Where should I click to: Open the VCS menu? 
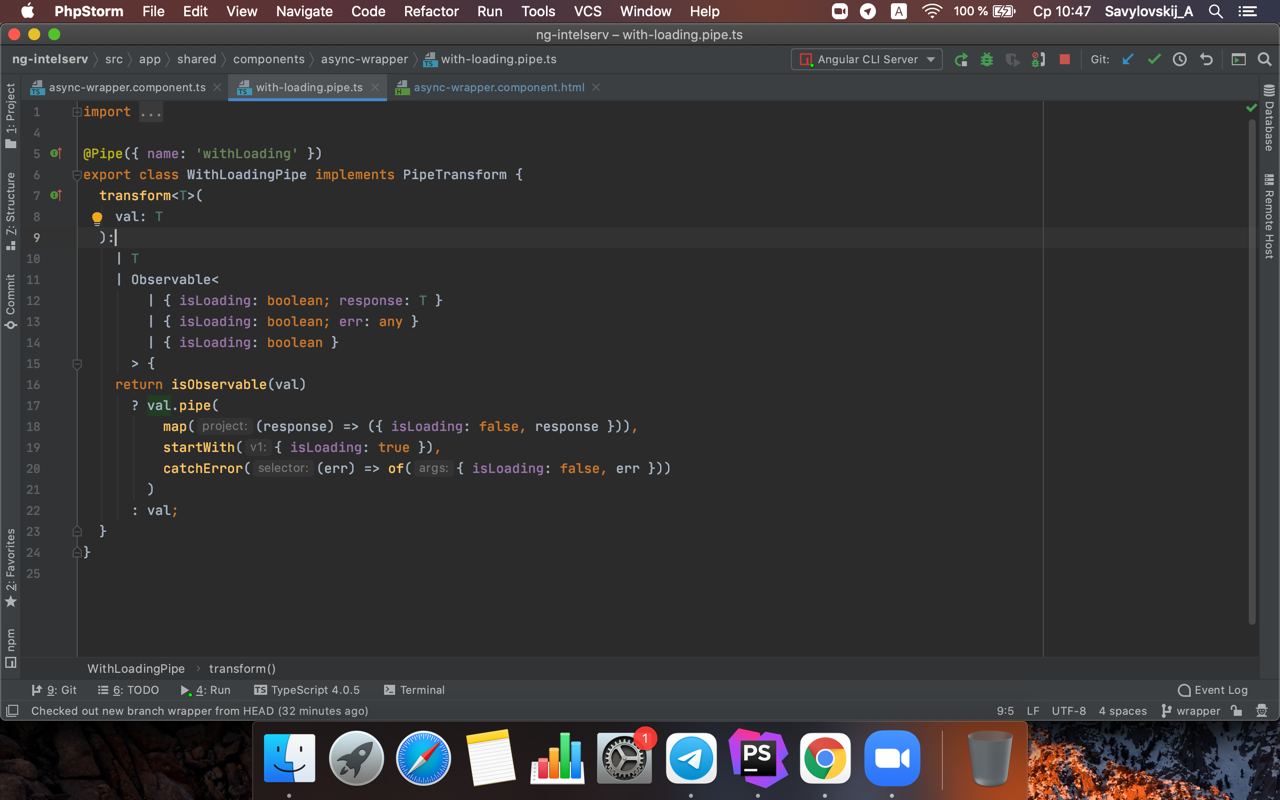(x=588, y=11)
